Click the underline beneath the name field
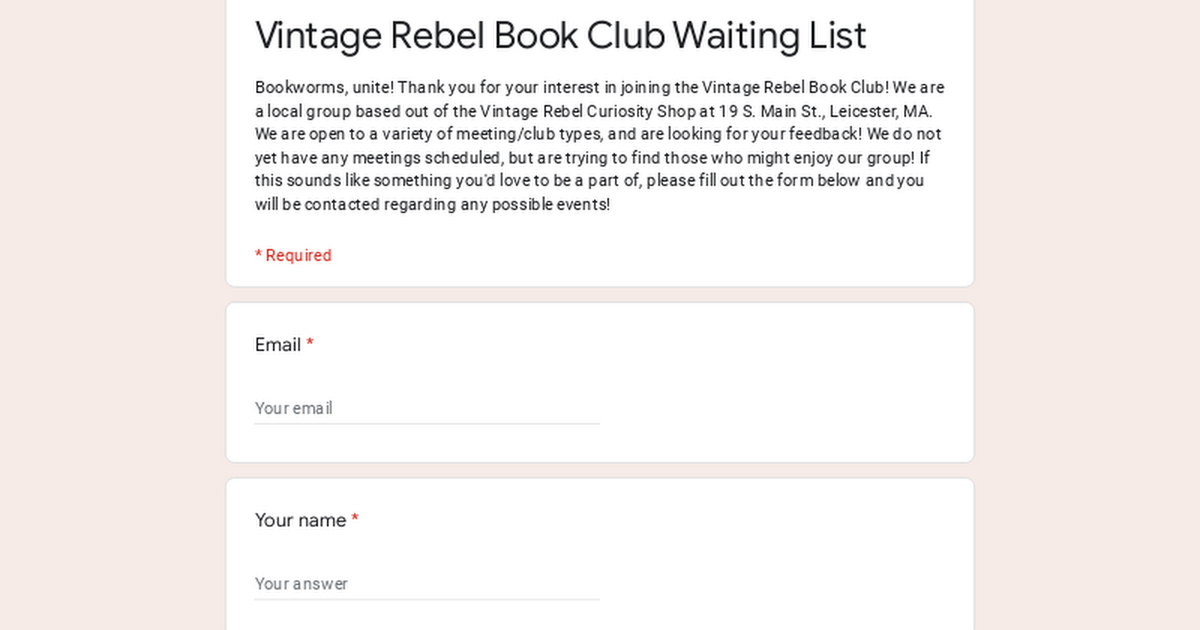Image resolution: width=1200 pixels, height=630 pixels. (x=427, y=599)
